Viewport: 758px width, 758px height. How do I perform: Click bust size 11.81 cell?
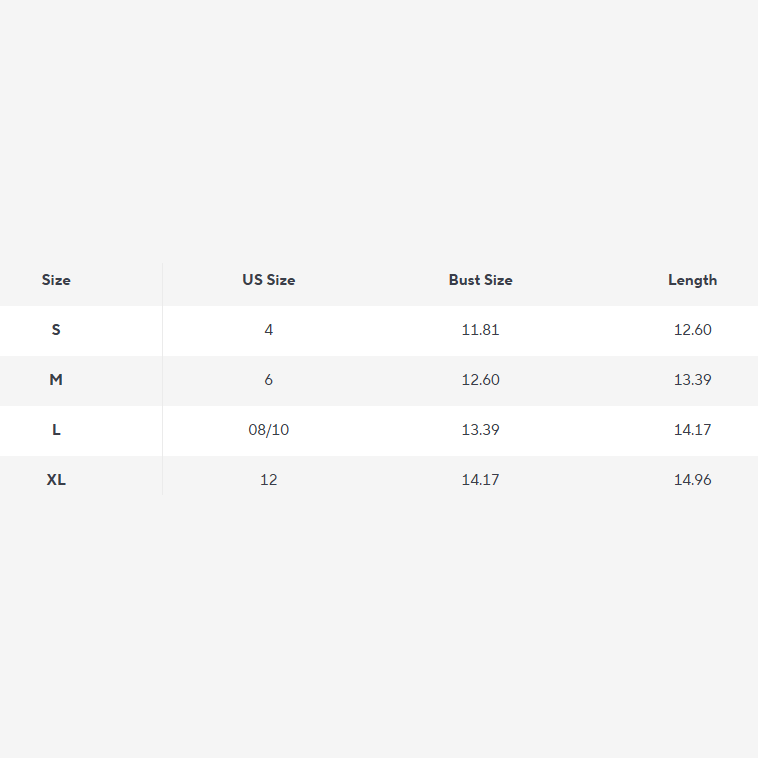(480, 330)
